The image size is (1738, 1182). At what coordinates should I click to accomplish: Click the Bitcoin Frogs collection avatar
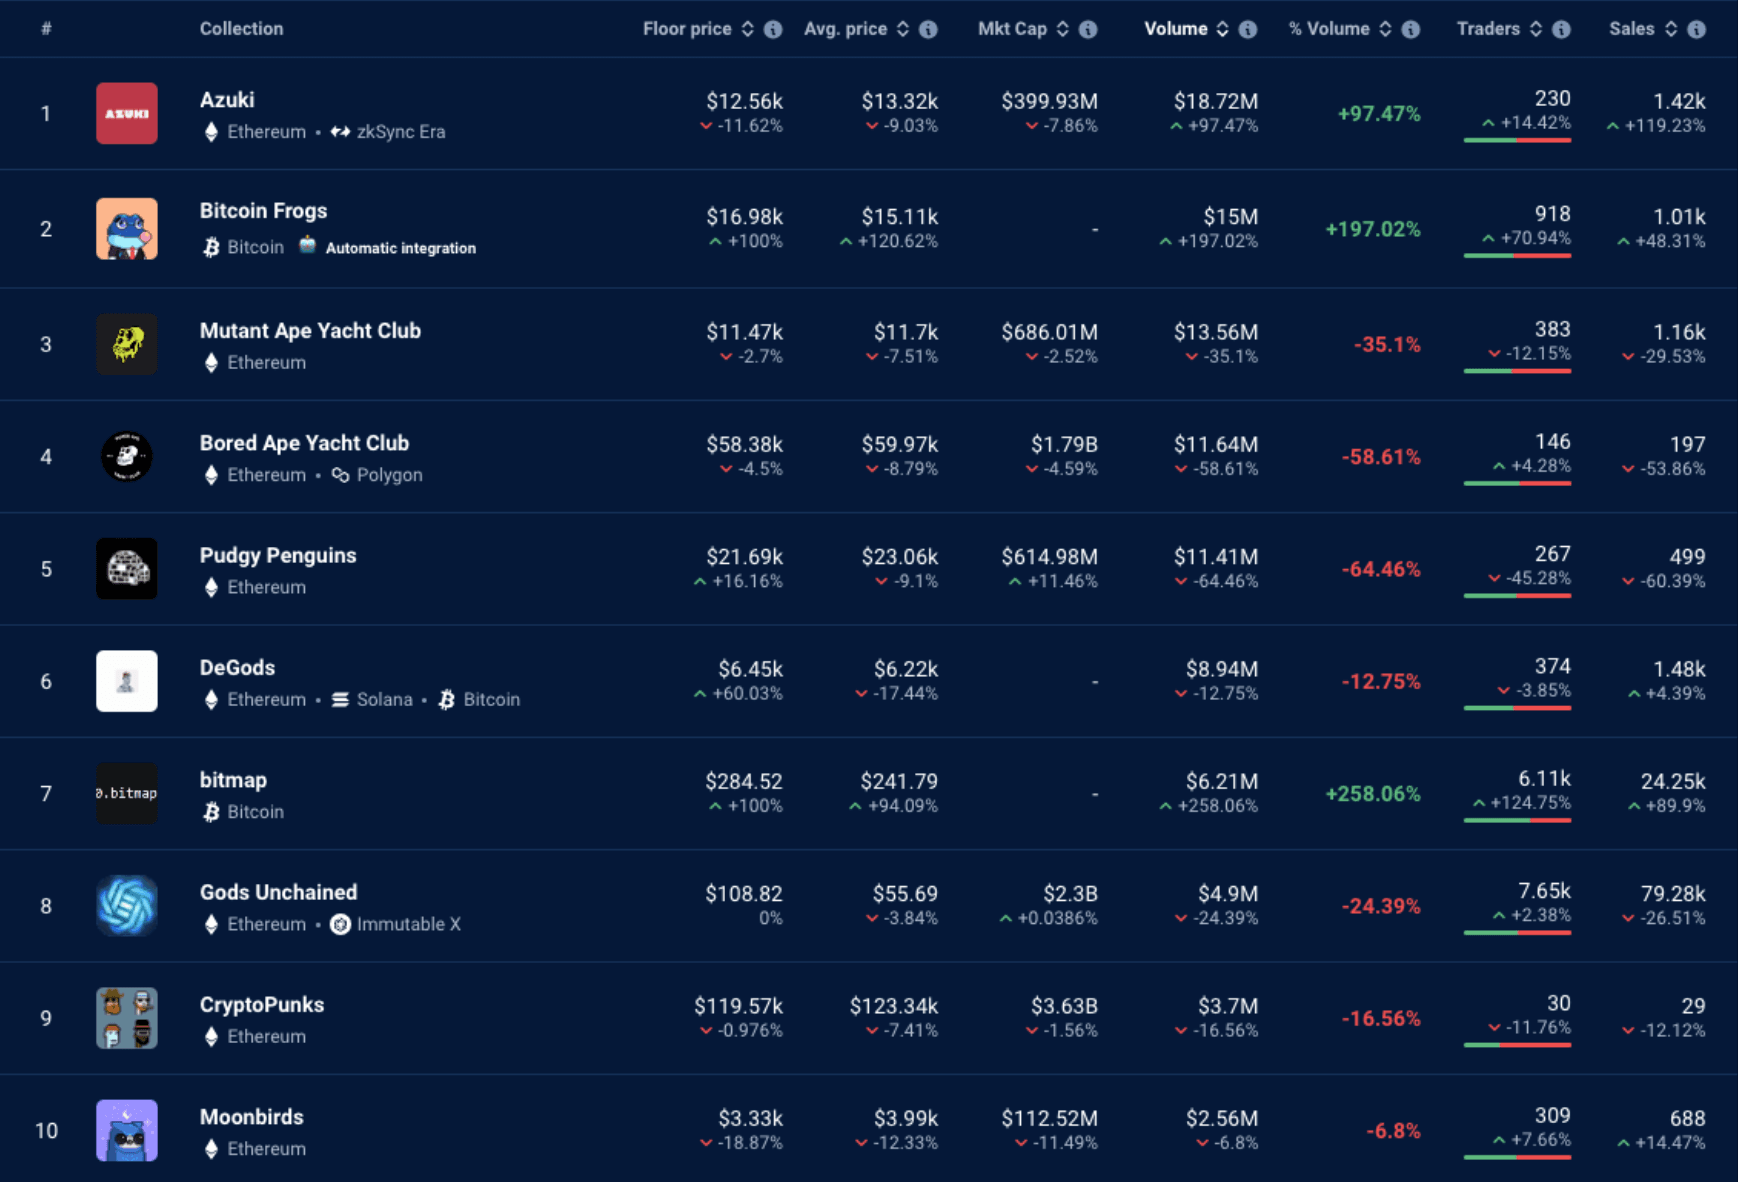(x=126, y=229)
